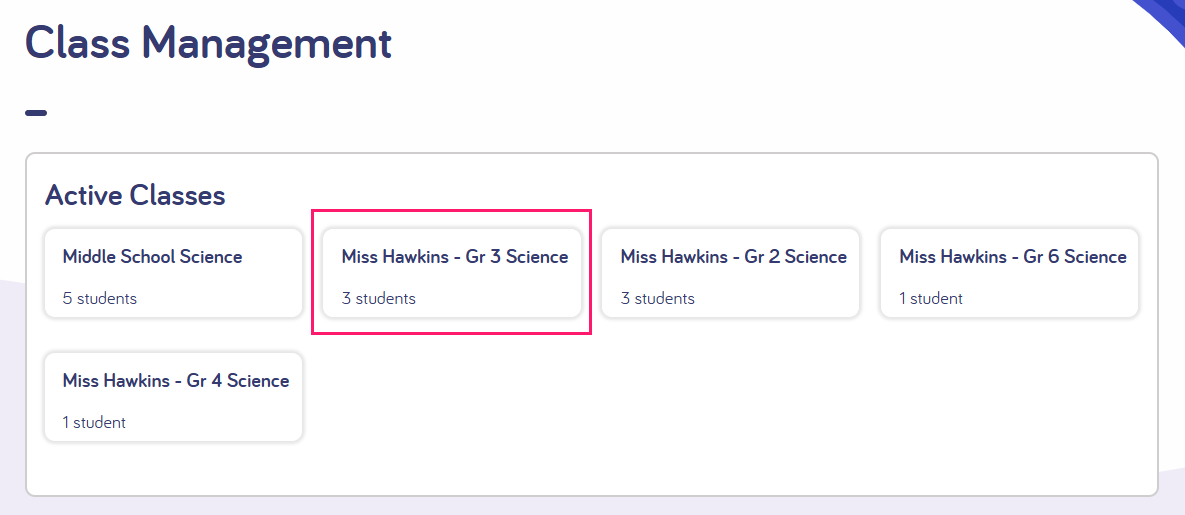Viewport: 1185px width, 515px height.
Task: Click the Miss Hawkins - Gr 6 Science title
Action: coord(1013,257)
